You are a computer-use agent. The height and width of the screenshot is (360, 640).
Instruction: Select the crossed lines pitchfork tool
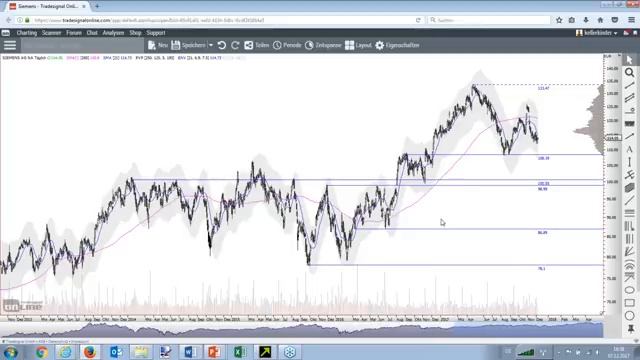click(629, 175)
